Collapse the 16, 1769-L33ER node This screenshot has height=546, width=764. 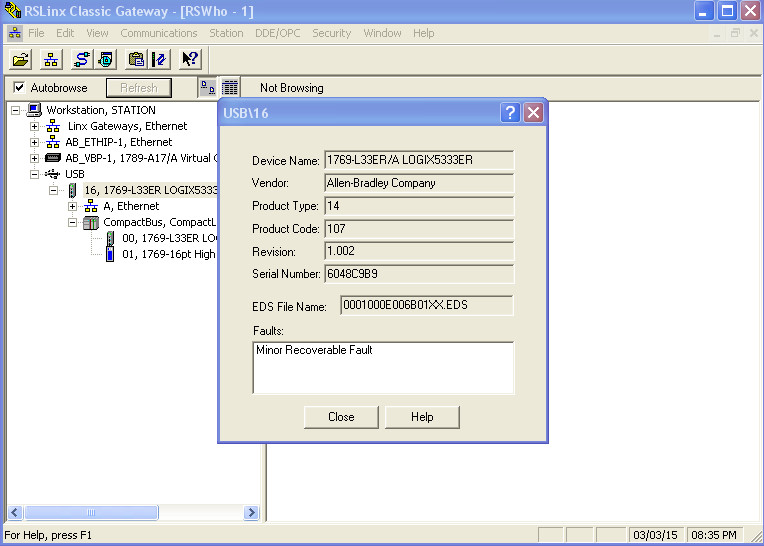[54, 190]
